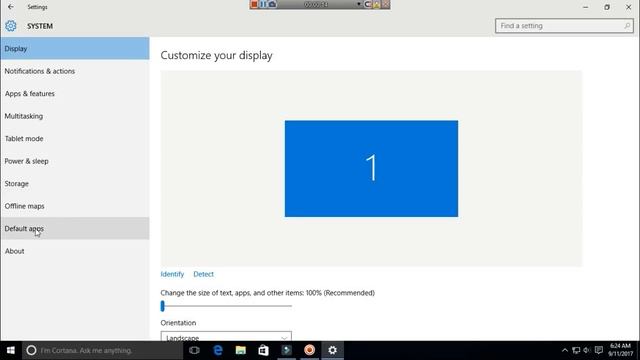The image size is (640, 360).
Task: Open the Windows Store taskbar icon
Action: (263, 350)
